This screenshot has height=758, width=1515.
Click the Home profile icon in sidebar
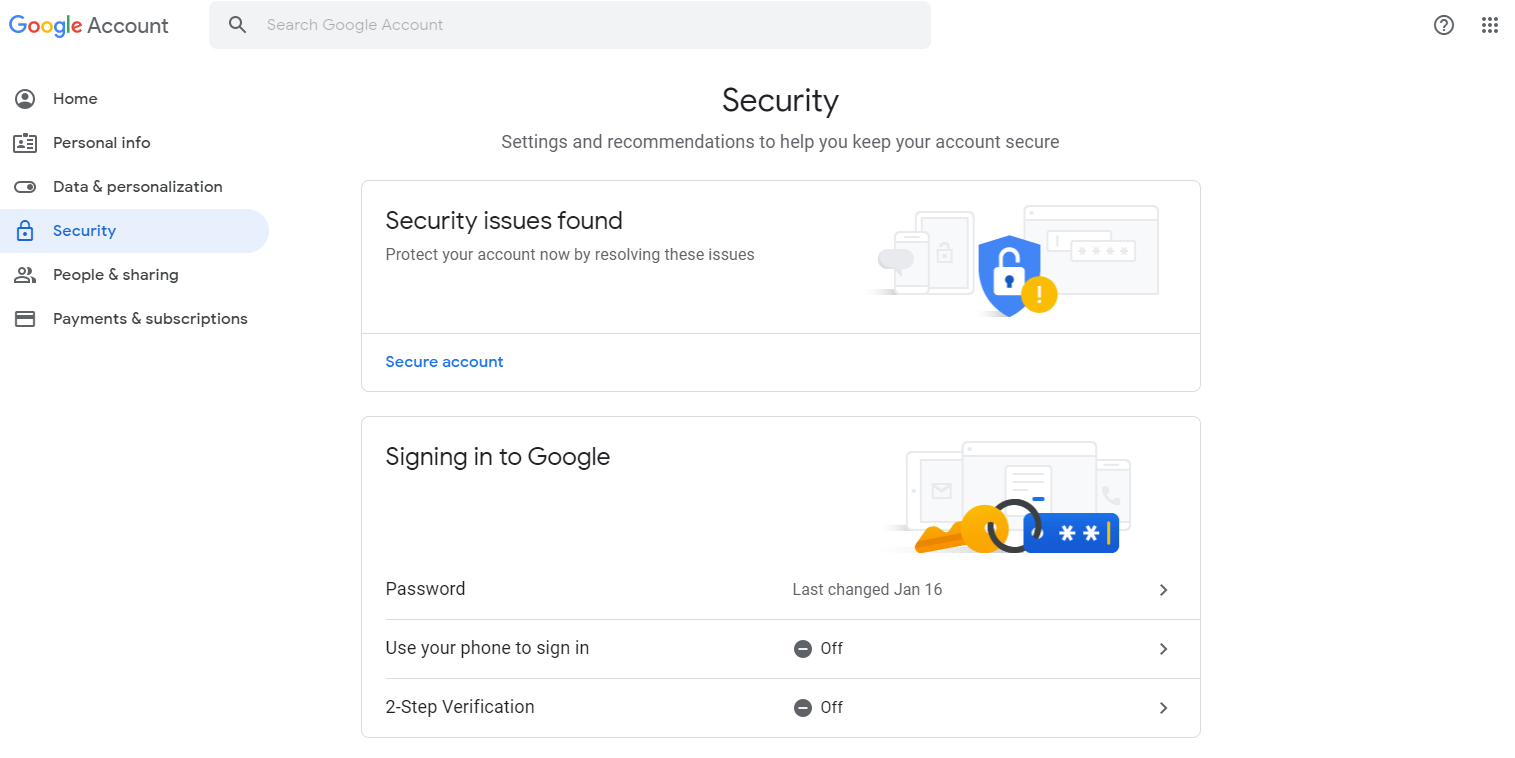25,99
